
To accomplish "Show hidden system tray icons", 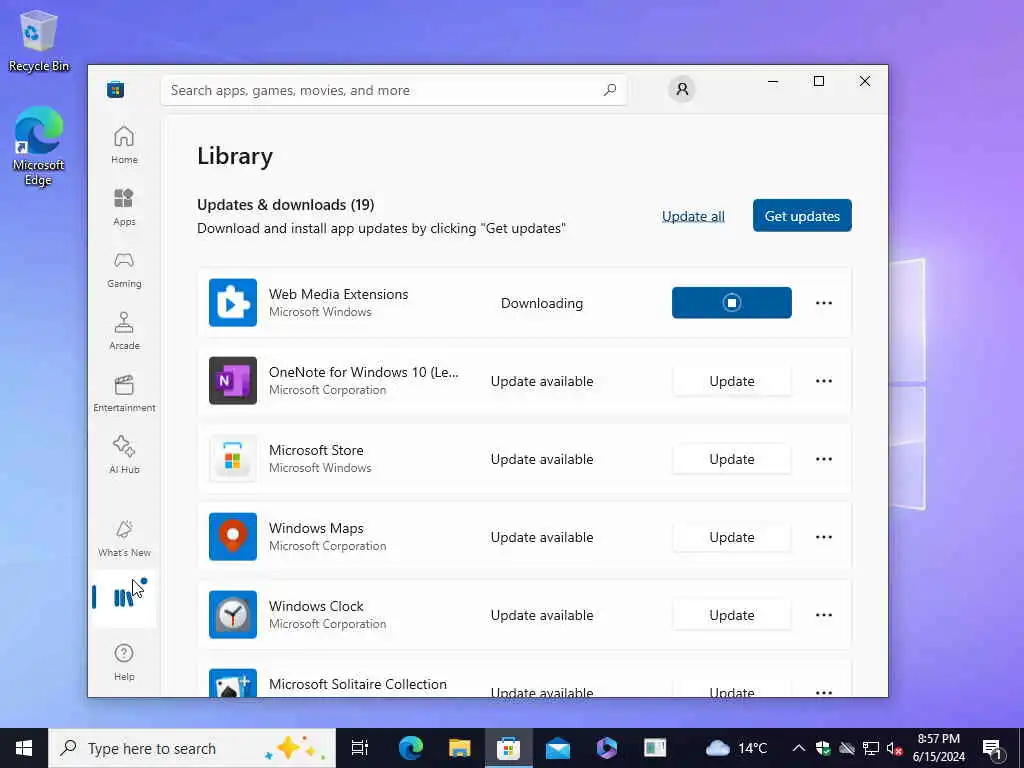I will pyautogui.click(x=798, y=748).
